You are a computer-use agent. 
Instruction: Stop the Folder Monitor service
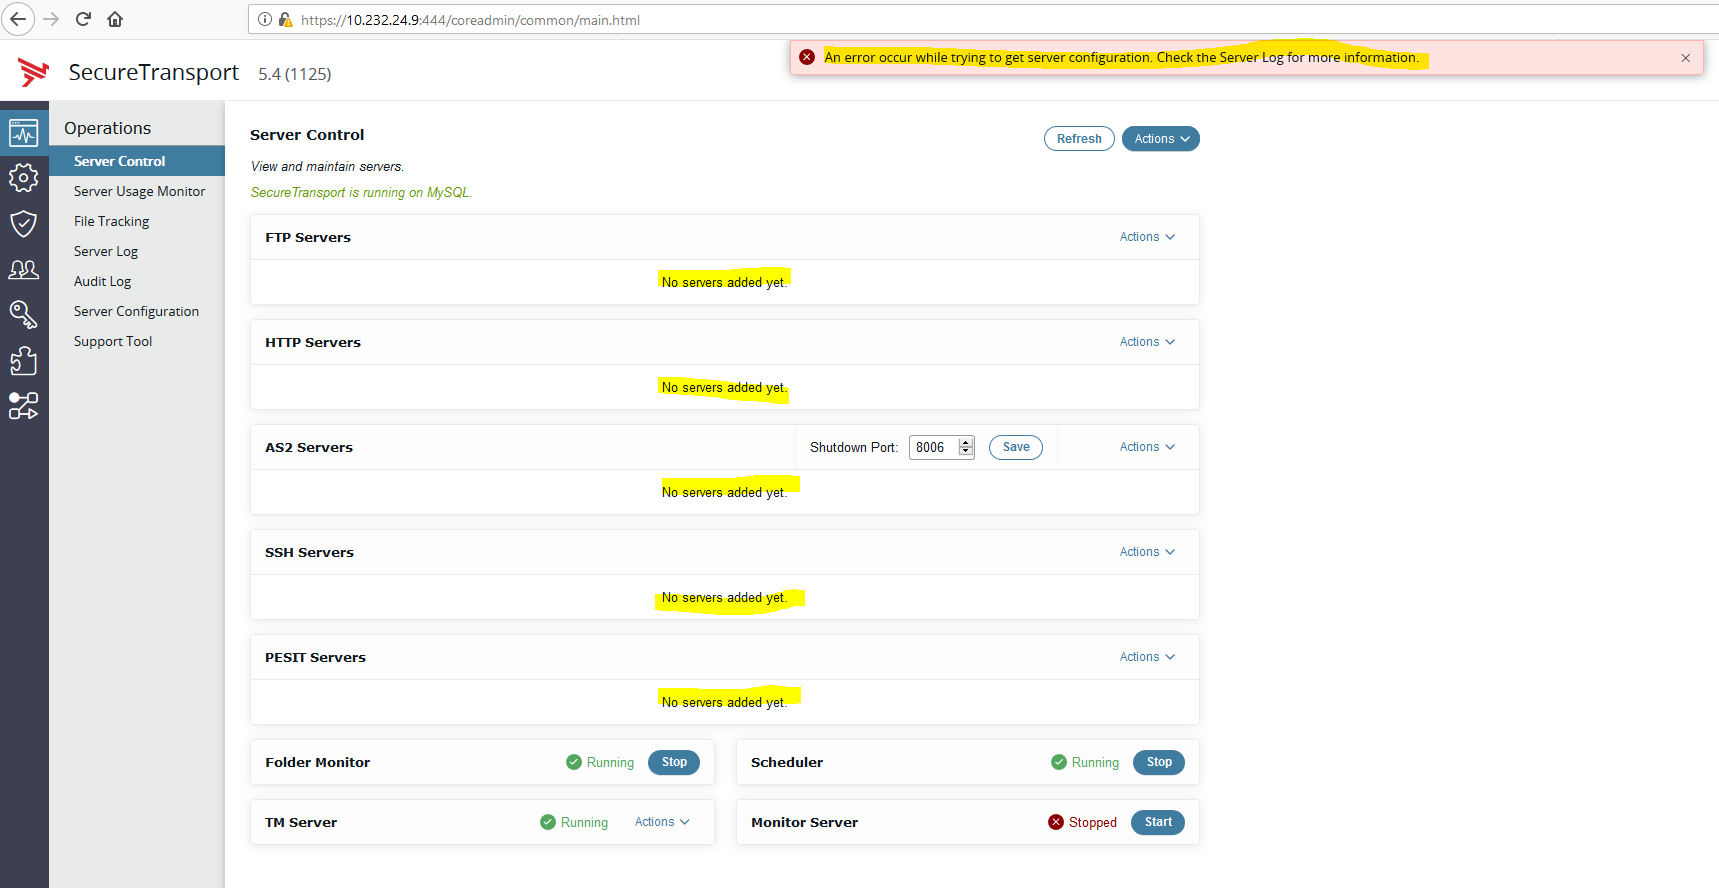click(x=674, y=762)
